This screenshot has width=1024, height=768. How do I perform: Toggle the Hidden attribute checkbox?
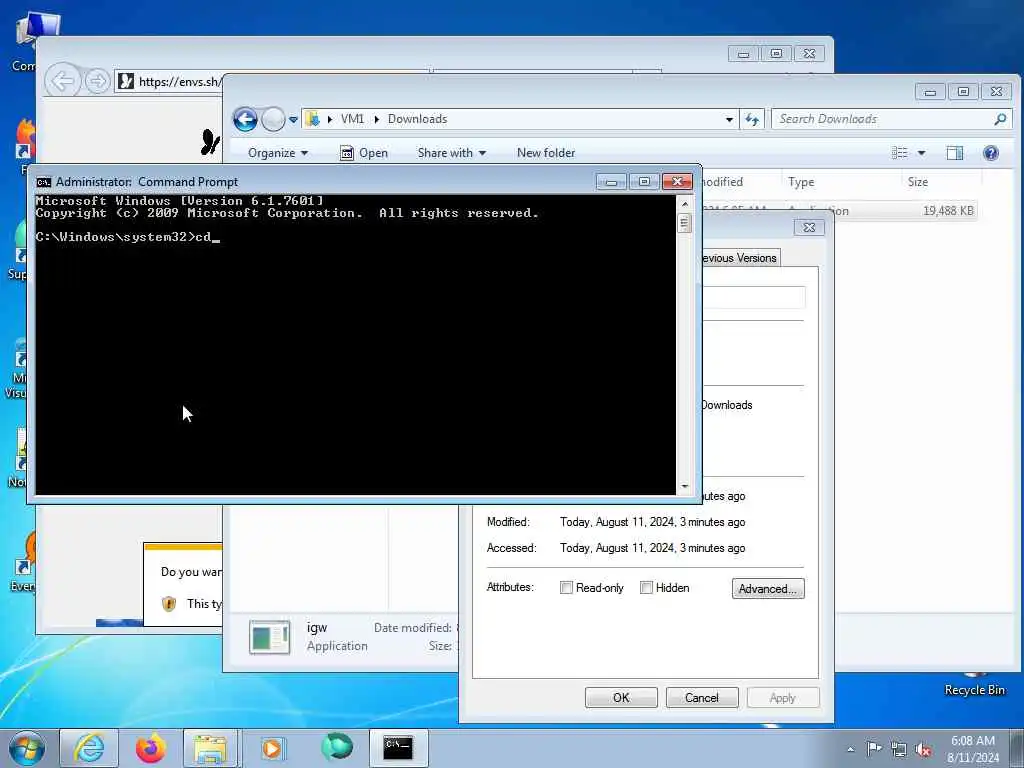point(646,588)
